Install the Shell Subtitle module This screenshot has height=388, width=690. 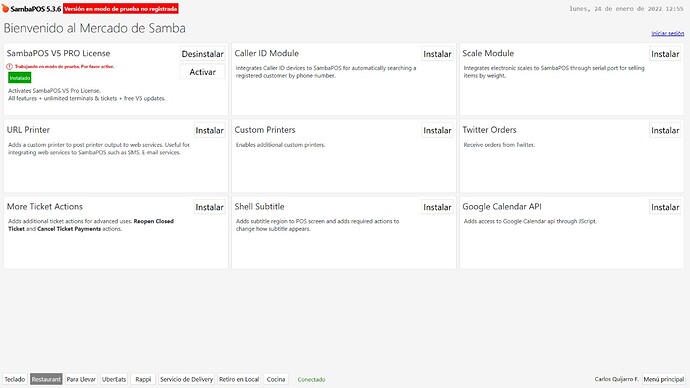coord(437,207)
